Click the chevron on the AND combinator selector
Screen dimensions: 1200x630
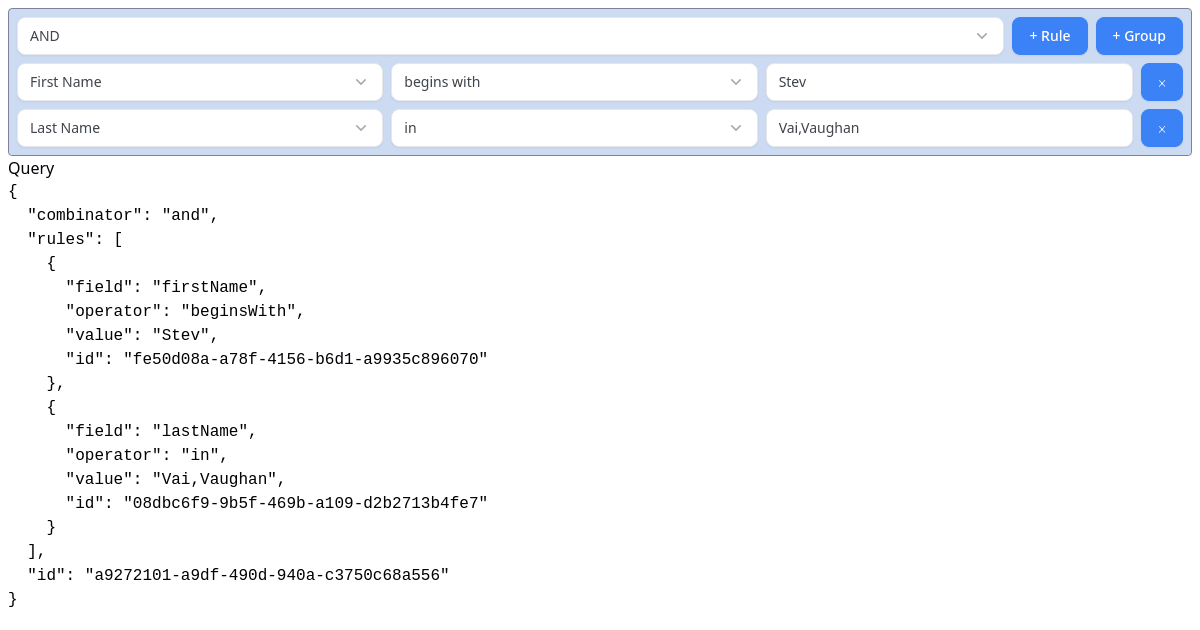click(x=980, y=36)
